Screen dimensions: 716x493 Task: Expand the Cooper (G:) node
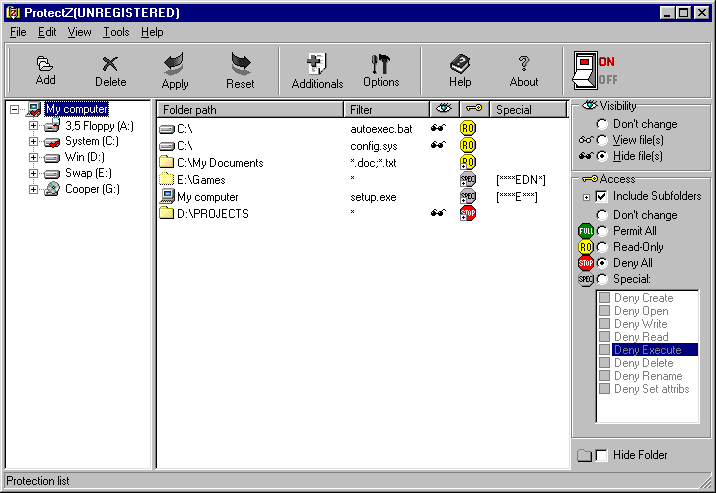33,189
